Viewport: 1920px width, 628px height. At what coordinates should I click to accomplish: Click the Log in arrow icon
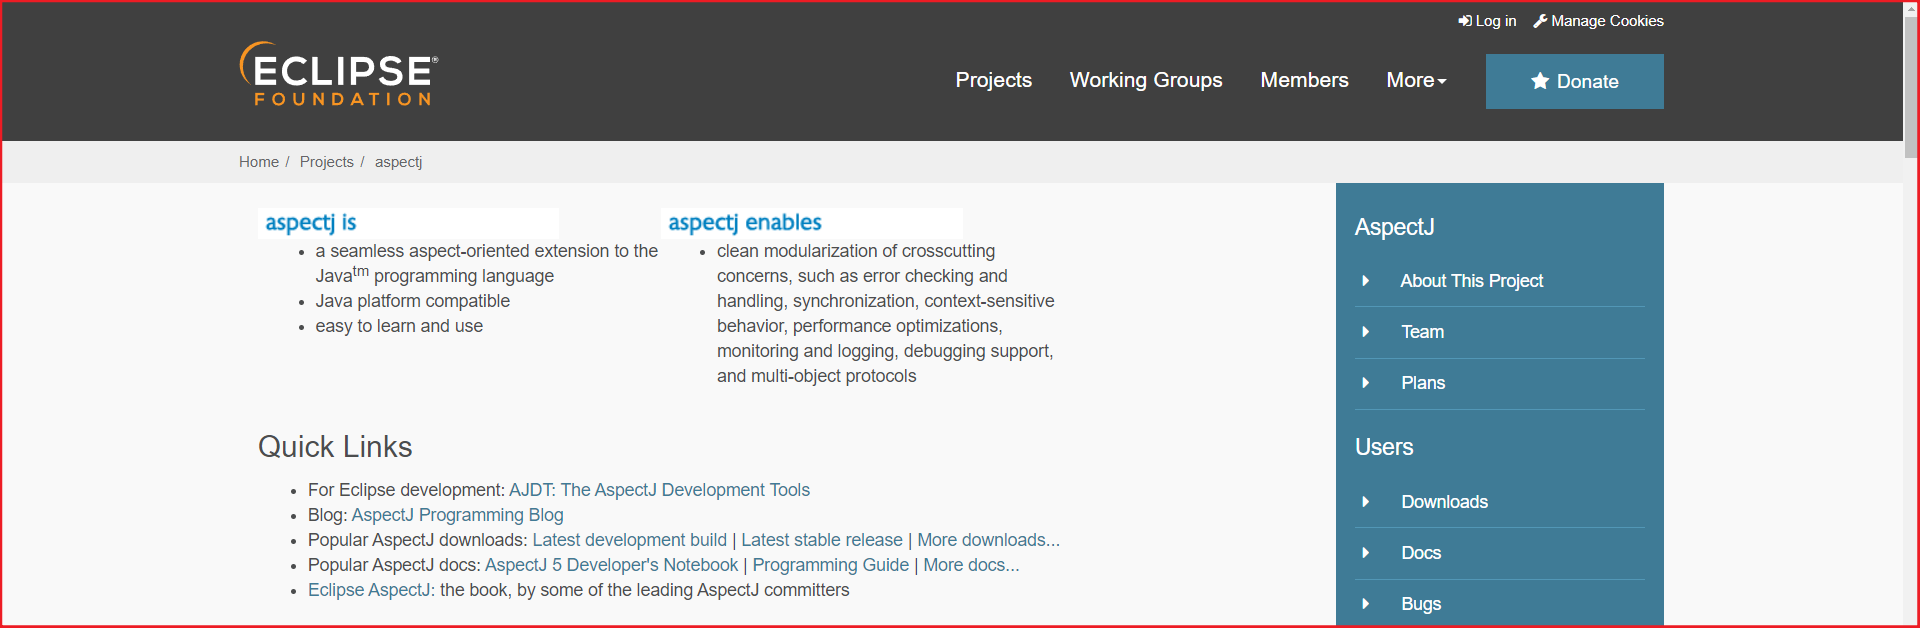pos(1465,21)
